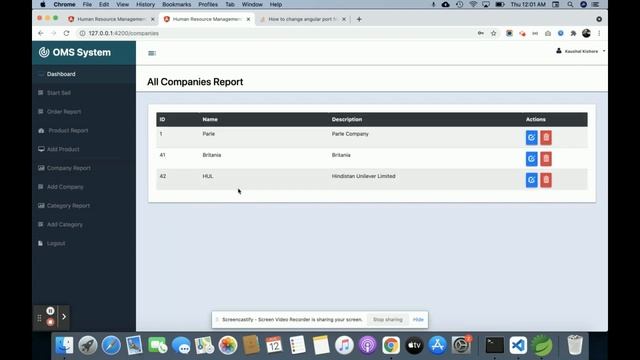Expand the Screencastify control panel arrow
This screenshot has height=360, width=640.
coord(64,317)
